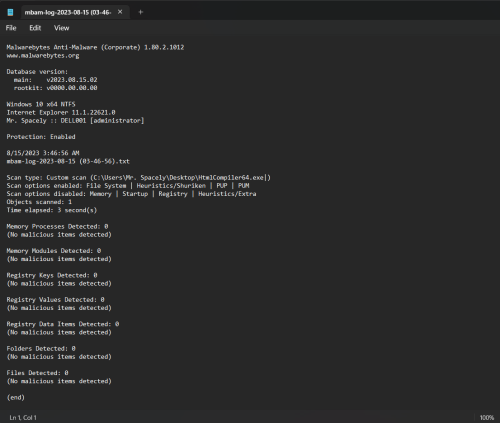Screen dimensions: 500x423
Task: Click the Internet Explorer 11.1.22621.0 line
Action: 61,112
